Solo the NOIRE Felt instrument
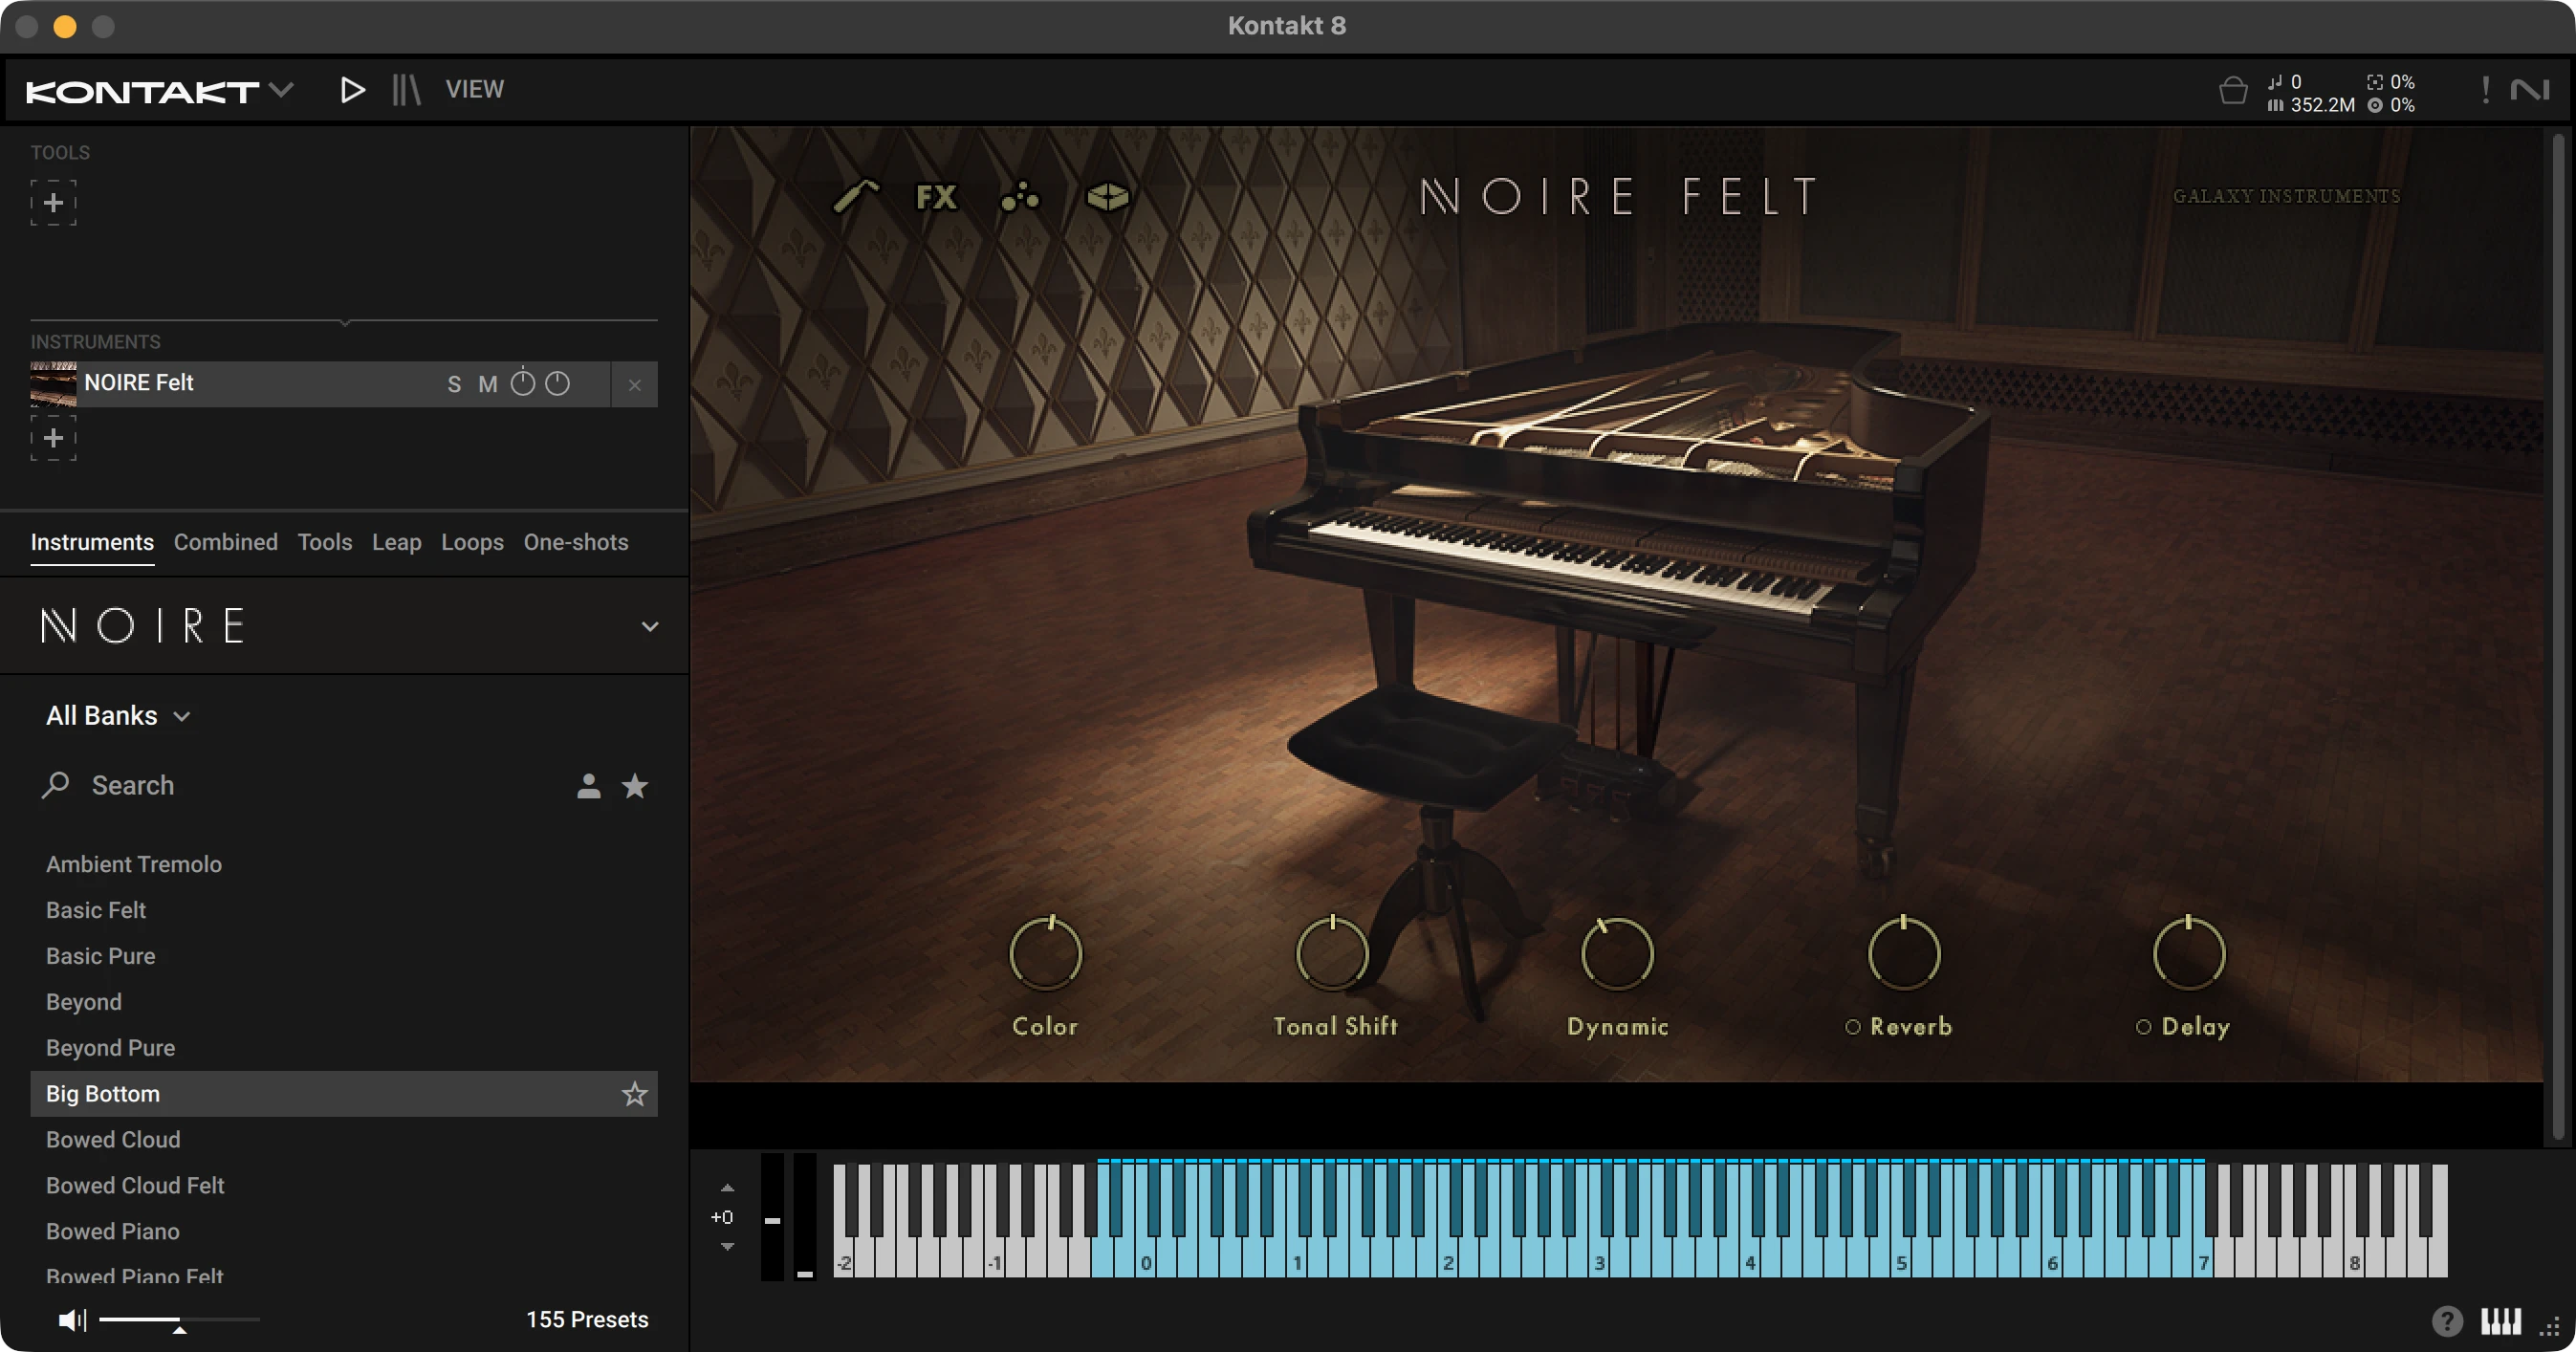Viewport: 2576px width, 1352px height. [x=455, y=384]
